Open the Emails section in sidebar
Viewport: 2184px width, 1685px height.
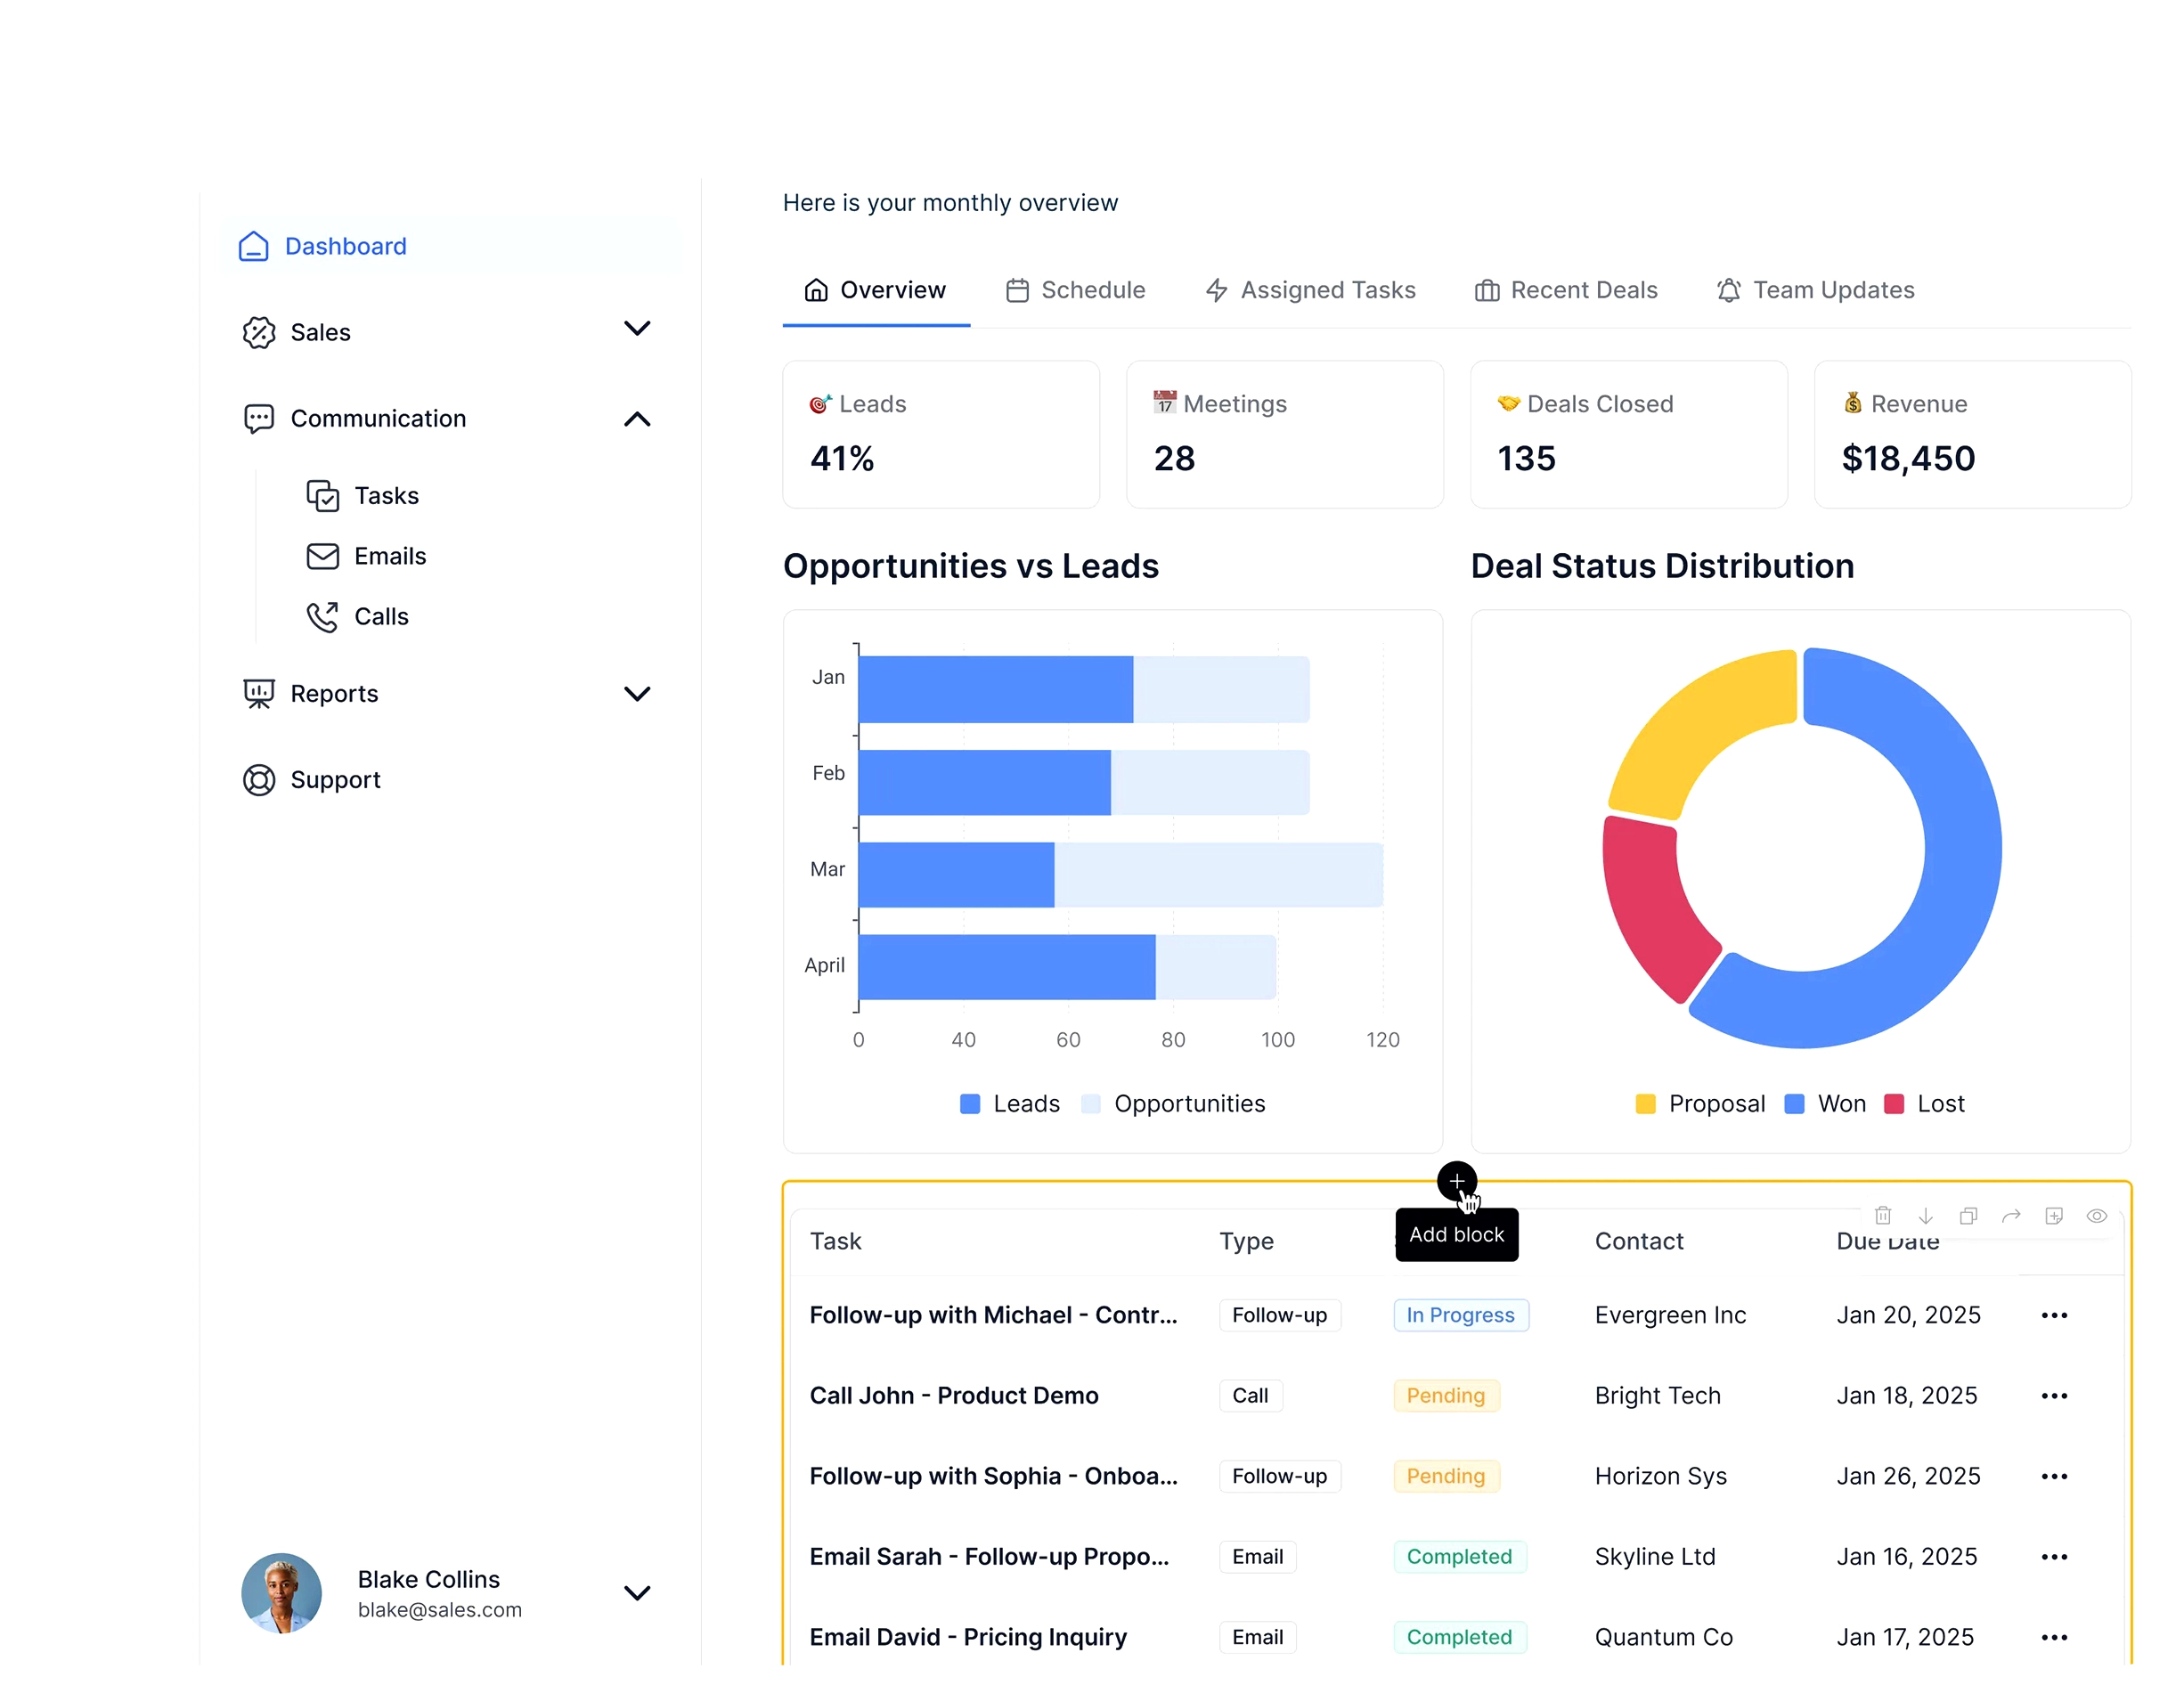[390, 556]
